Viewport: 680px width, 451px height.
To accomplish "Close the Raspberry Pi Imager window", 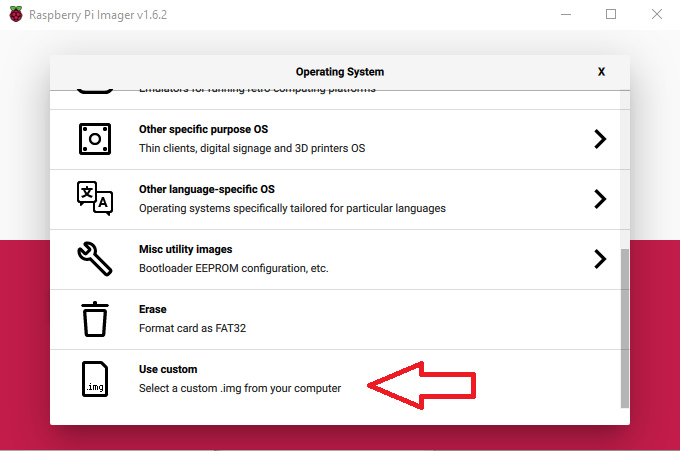I will coord(657,14).
